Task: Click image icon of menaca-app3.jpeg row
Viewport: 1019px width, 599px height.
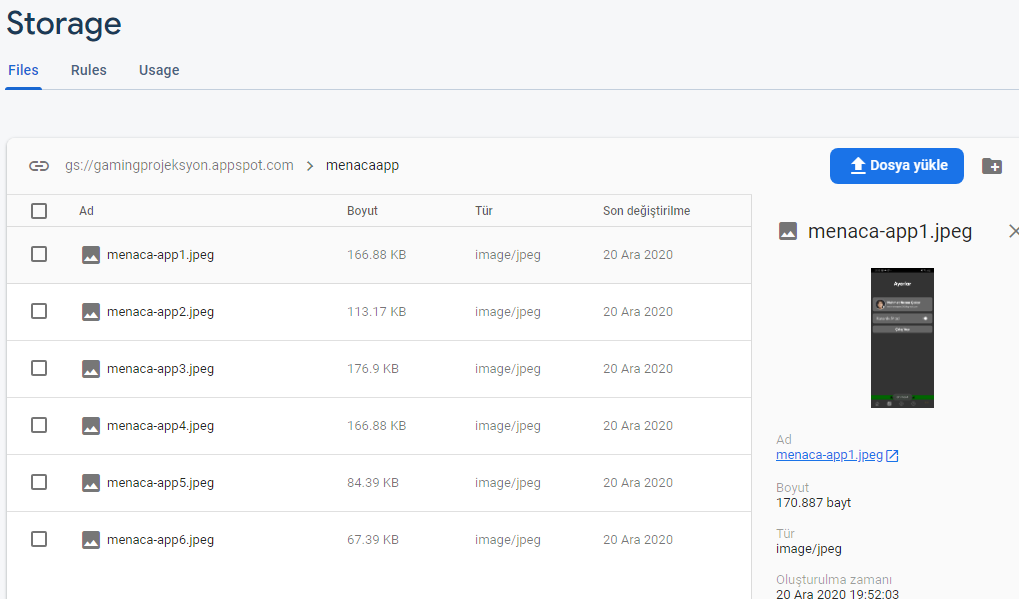Action: point(91,369)
